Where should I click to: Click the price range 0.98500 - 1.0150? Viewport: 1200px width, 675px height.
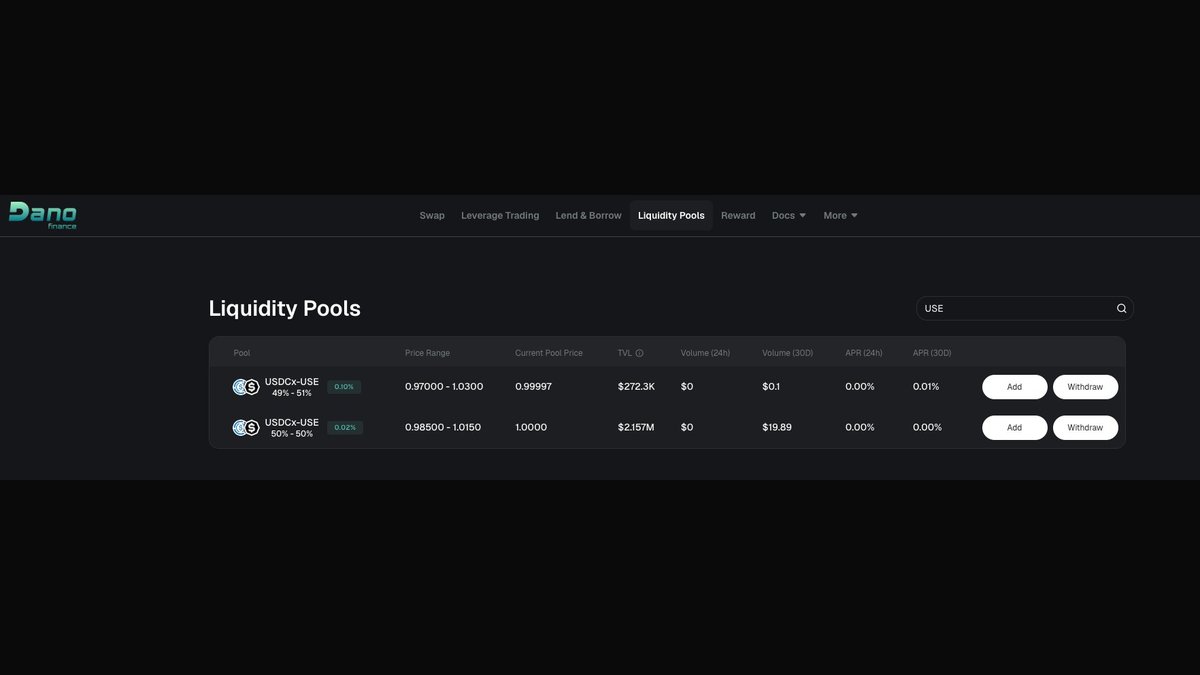pos(443,427)
